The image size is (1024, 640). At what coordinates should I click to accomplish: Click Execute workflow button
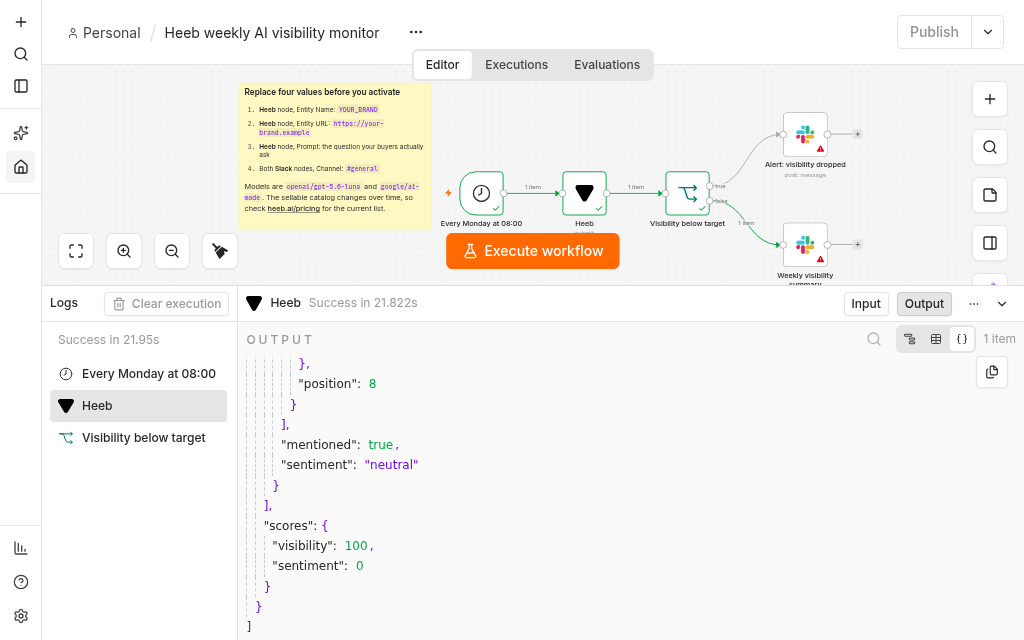(x=532, y=251)
